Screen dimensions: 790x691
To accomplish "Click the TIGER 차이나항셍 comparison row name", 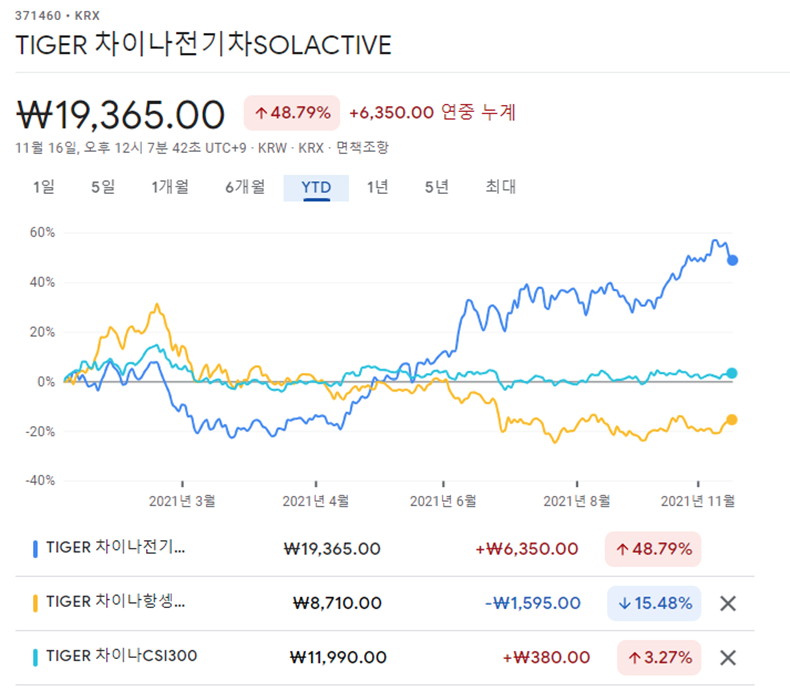I will click(x=116, y=602).
